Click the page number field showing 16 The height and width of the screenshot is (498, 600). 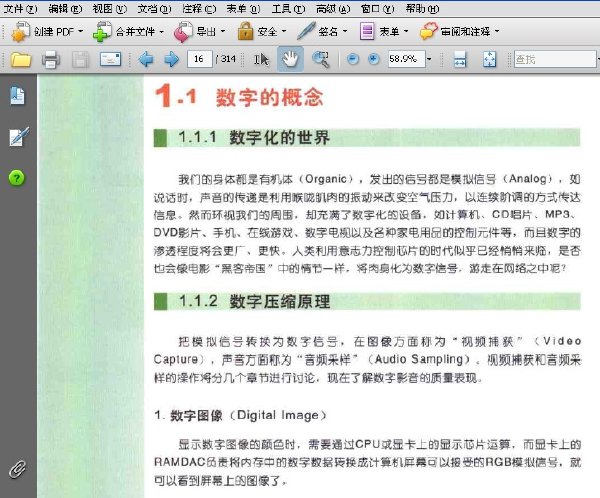pyautogui.click(x=199, y=59)
